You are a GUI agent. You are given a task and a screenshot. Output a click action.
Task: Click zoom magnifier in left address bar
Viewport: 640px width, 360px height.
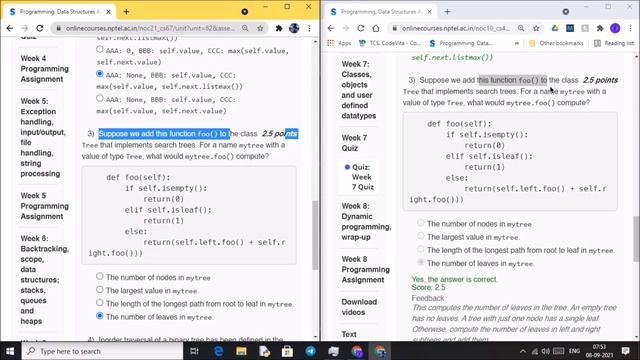coord(245,28)
